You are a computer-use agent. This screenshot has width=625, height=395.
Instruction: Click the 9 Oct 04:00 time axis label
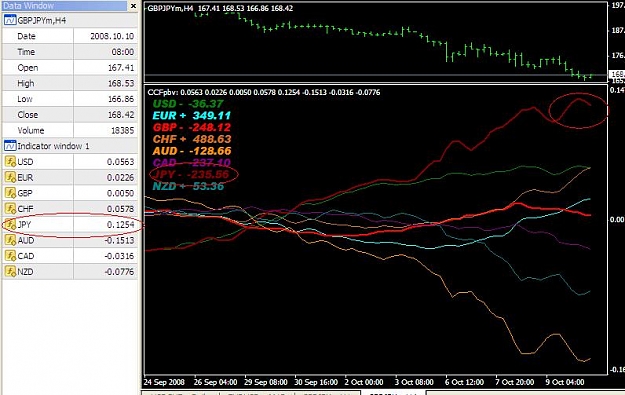point(565,382)
